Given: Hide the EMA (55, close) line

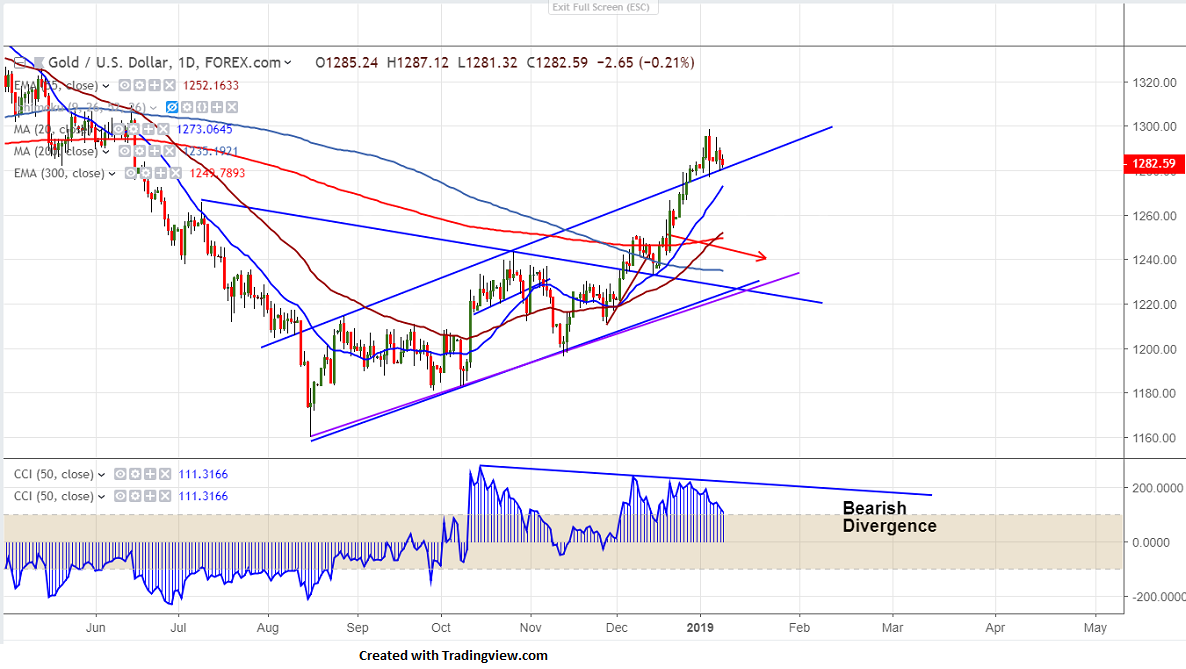Looking at the screenshot, I should [125, 86].
